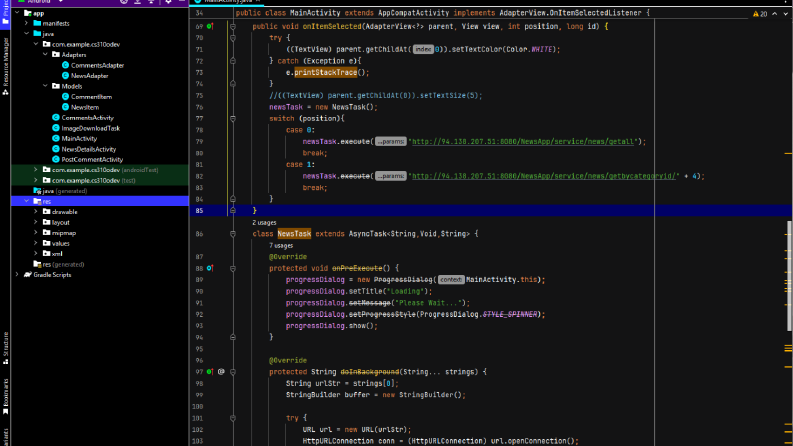Click the @ annotation gutter icon on line 97
The width and height of the screenshot is (793, 446).
tap(221, 372)
